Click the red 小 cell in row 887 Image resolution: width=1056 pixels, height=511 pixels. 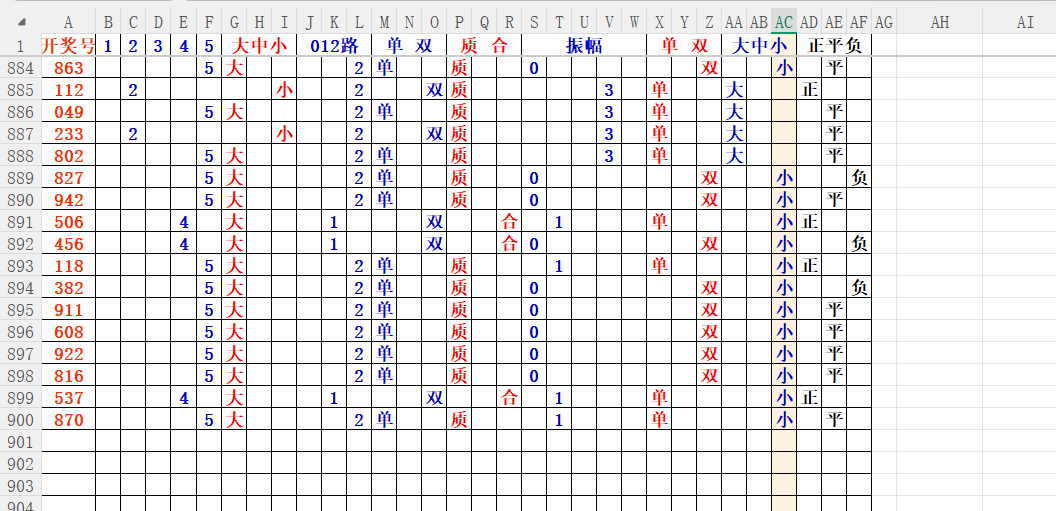tap(284, 134)
